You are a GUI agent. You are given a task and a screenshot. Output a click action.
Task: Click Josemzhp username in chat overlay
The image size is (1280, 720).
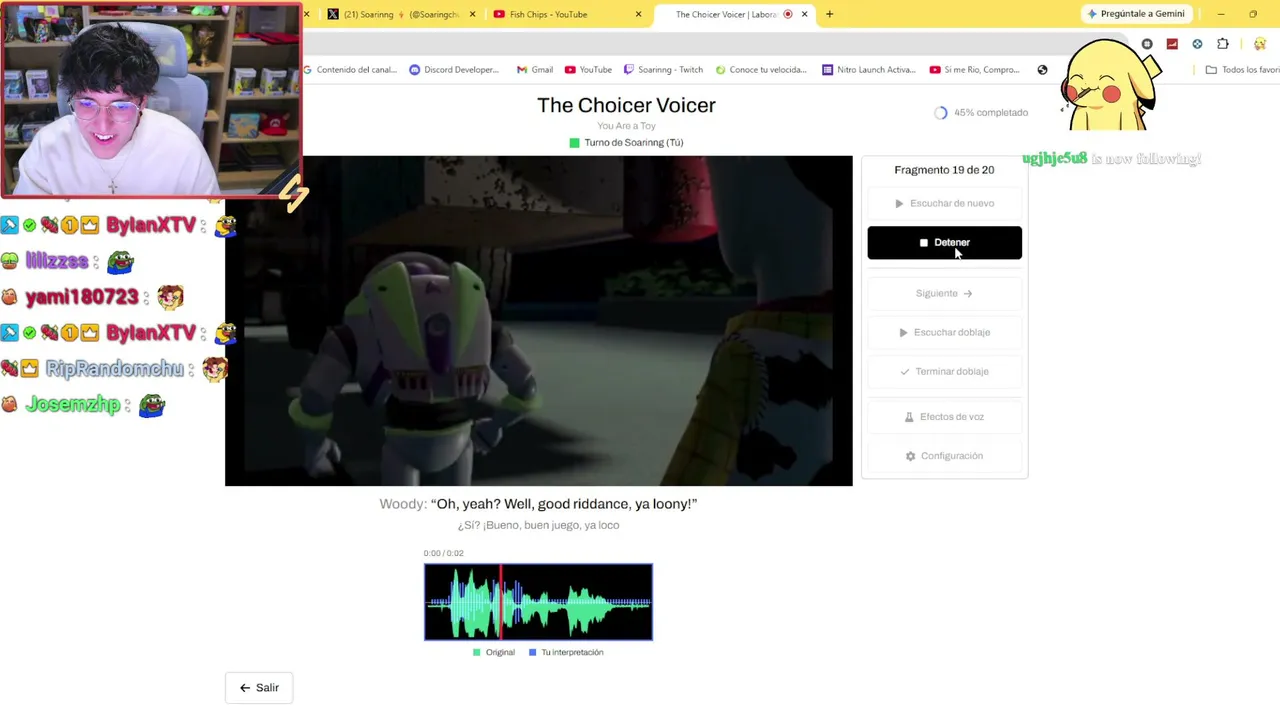pyautogui.click(x=73, y=405)
